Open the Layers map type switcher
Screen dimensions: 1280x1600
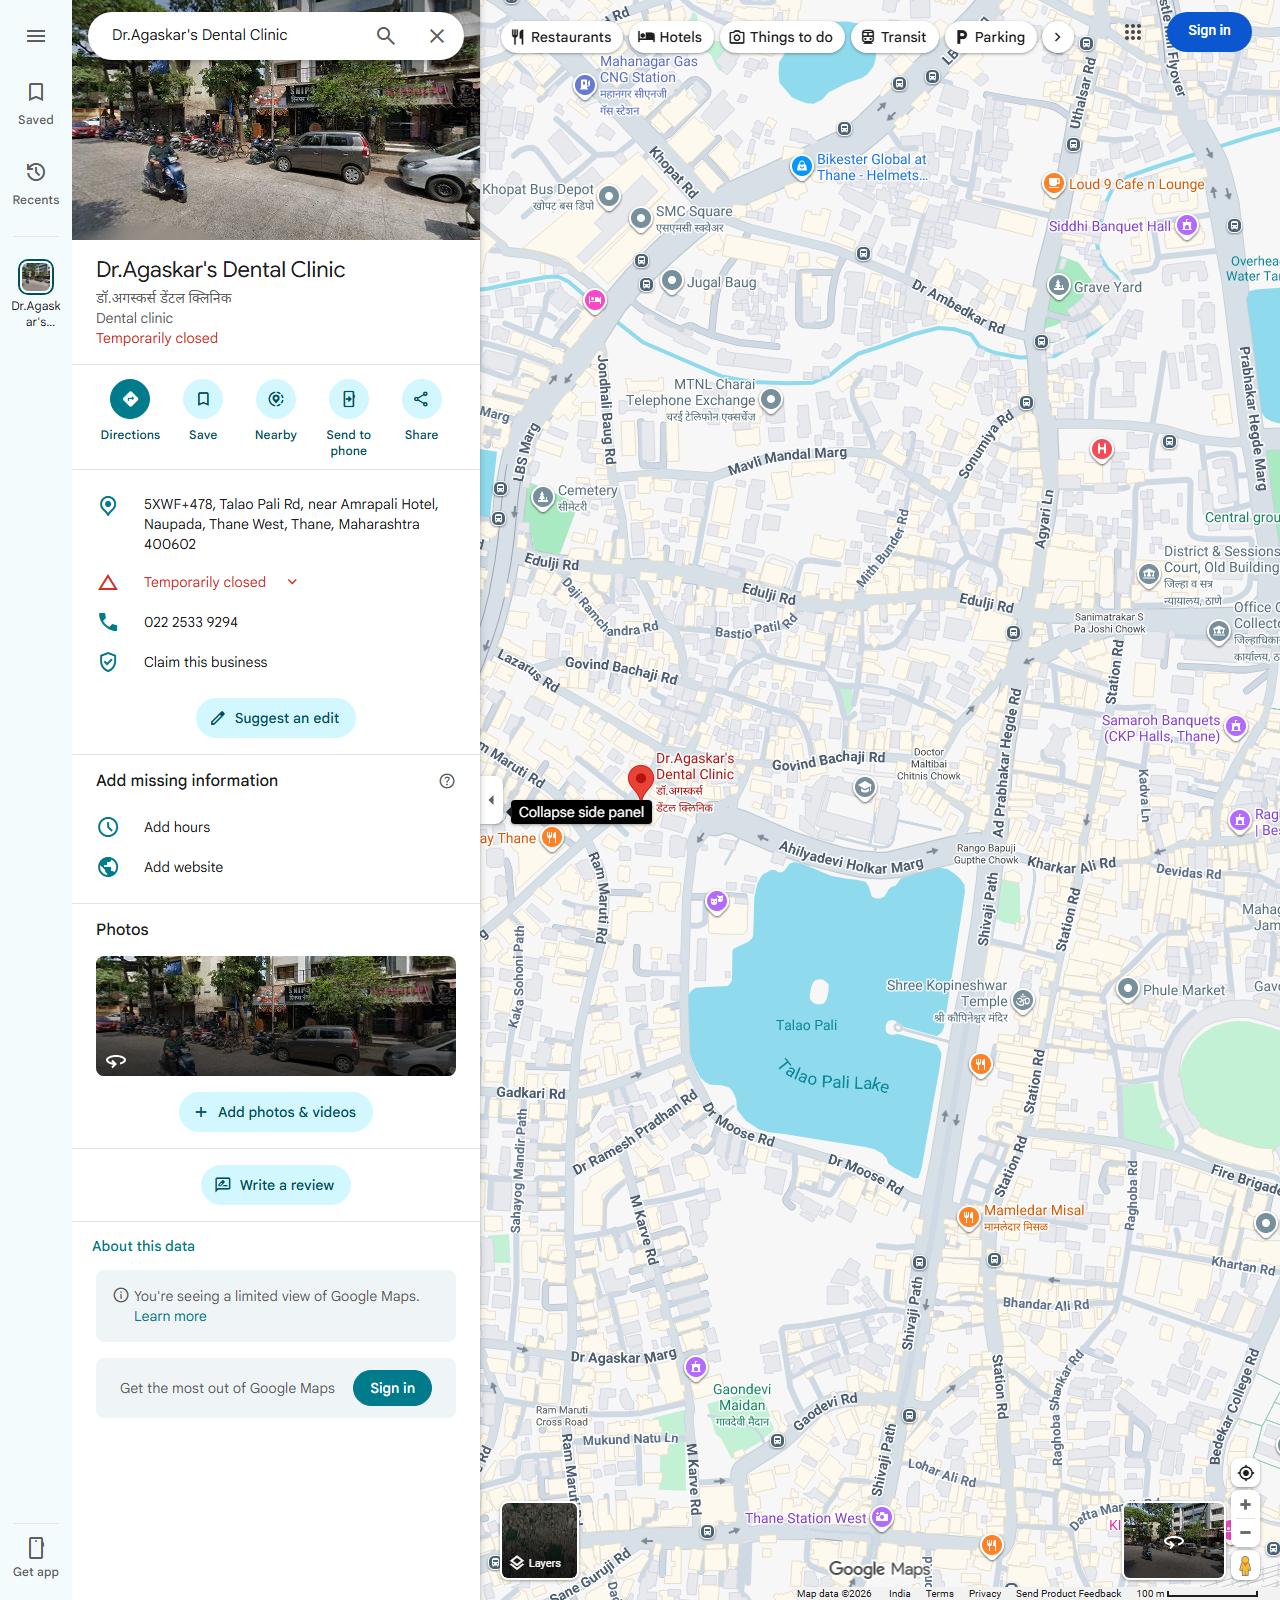click(x=539, y=1541)
